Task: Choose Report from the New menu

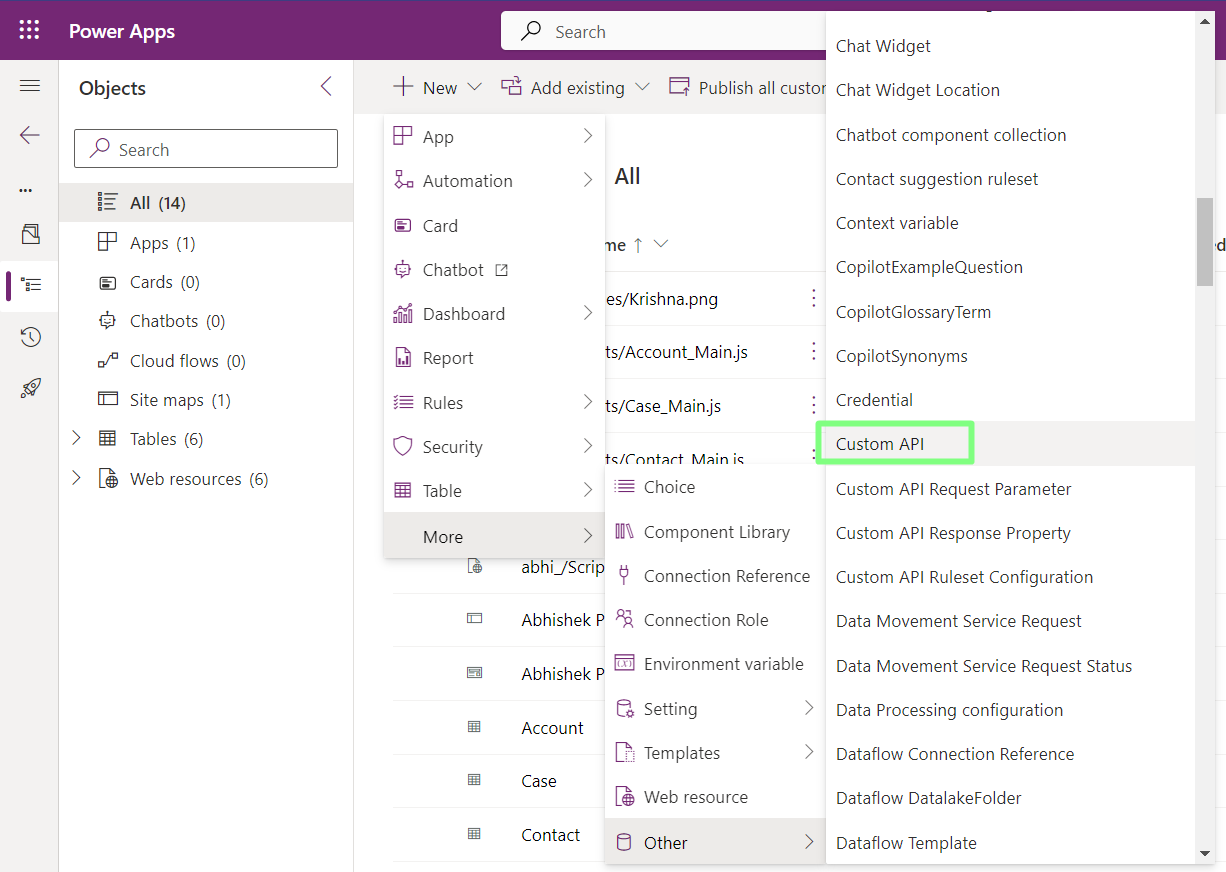Action: (494, 358)
